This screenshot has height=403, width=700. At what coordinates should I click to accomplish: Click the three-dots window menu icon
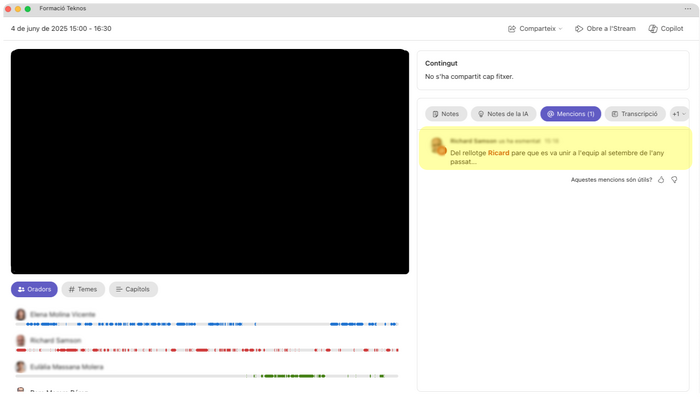(x=688, y=8)
